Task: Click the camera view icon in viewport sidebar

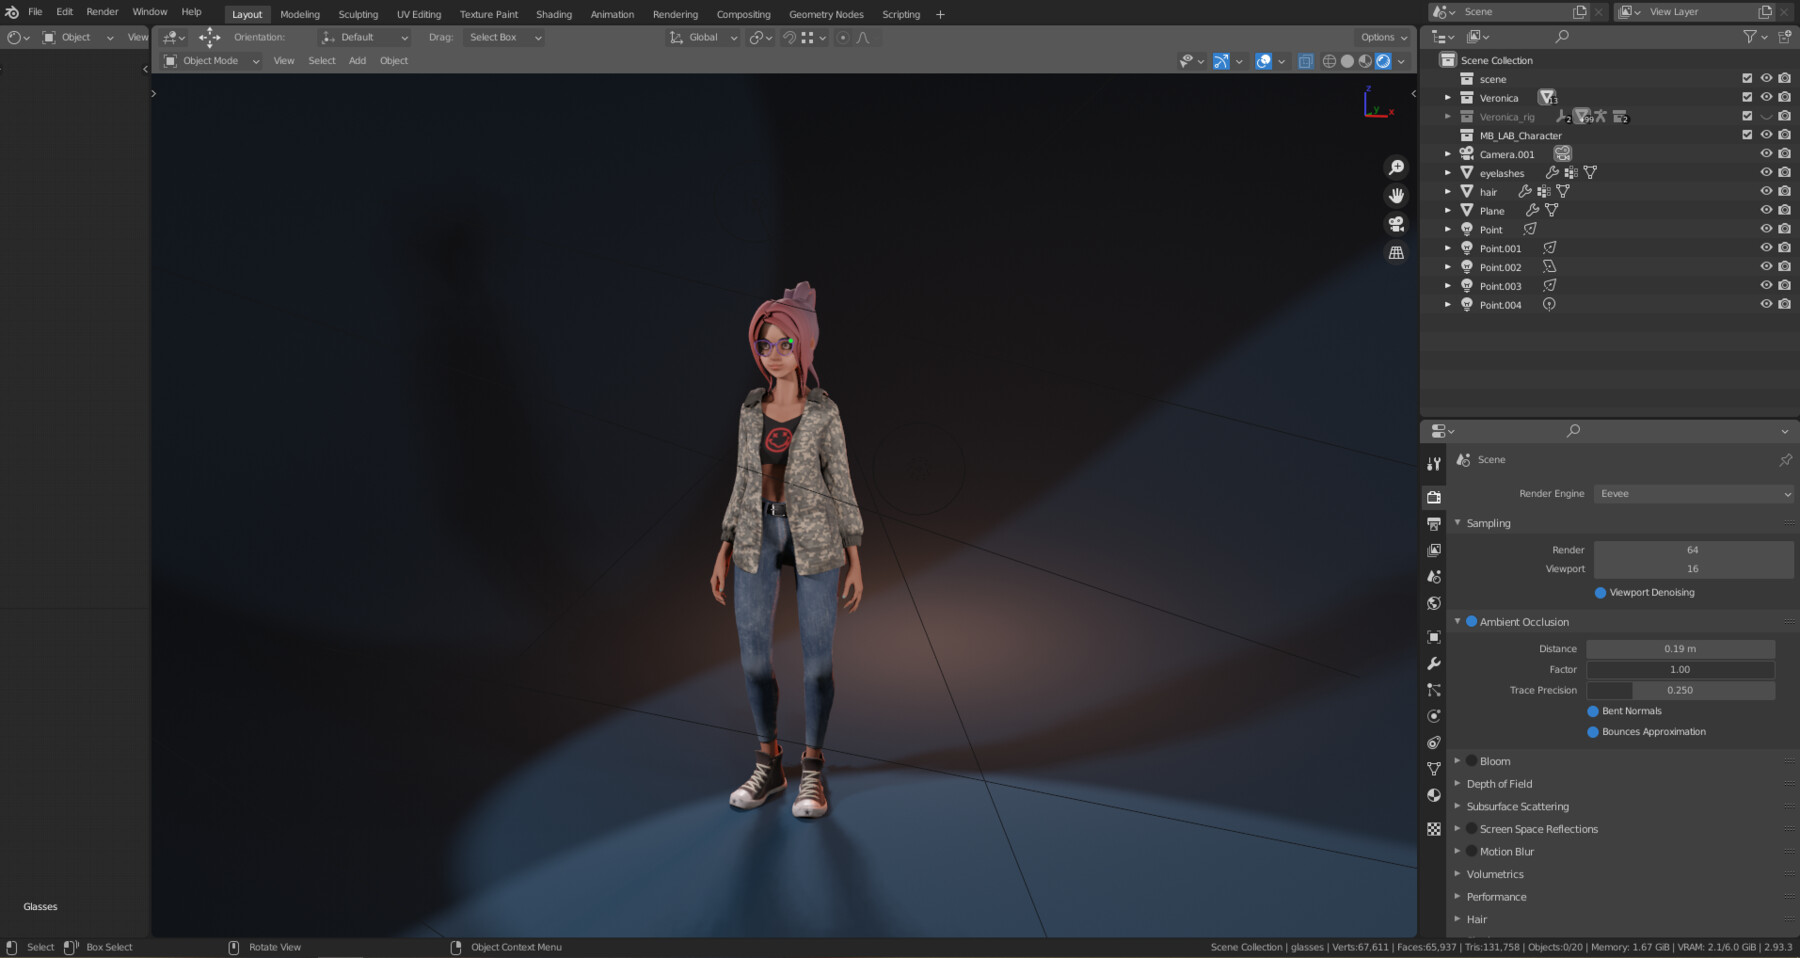Action: 1396,224
